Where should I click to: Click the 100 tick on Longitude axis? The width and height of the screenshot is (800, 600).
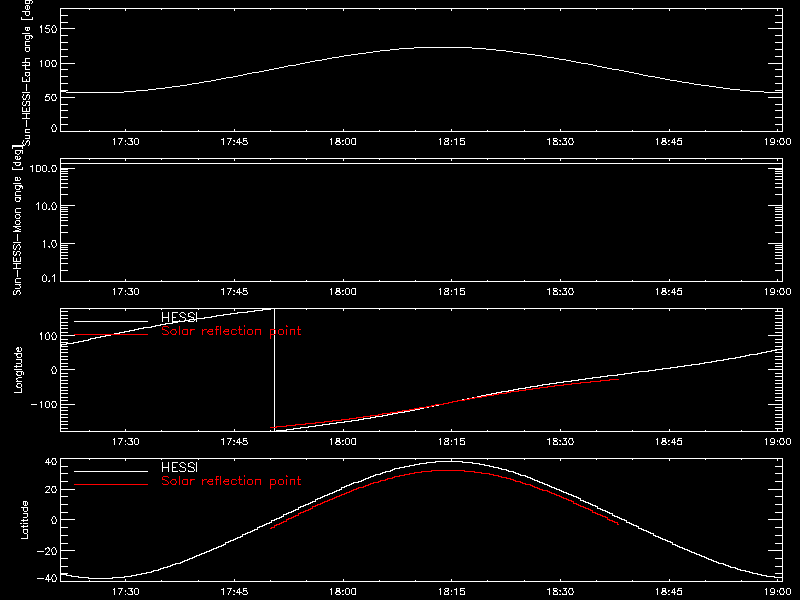48,336
